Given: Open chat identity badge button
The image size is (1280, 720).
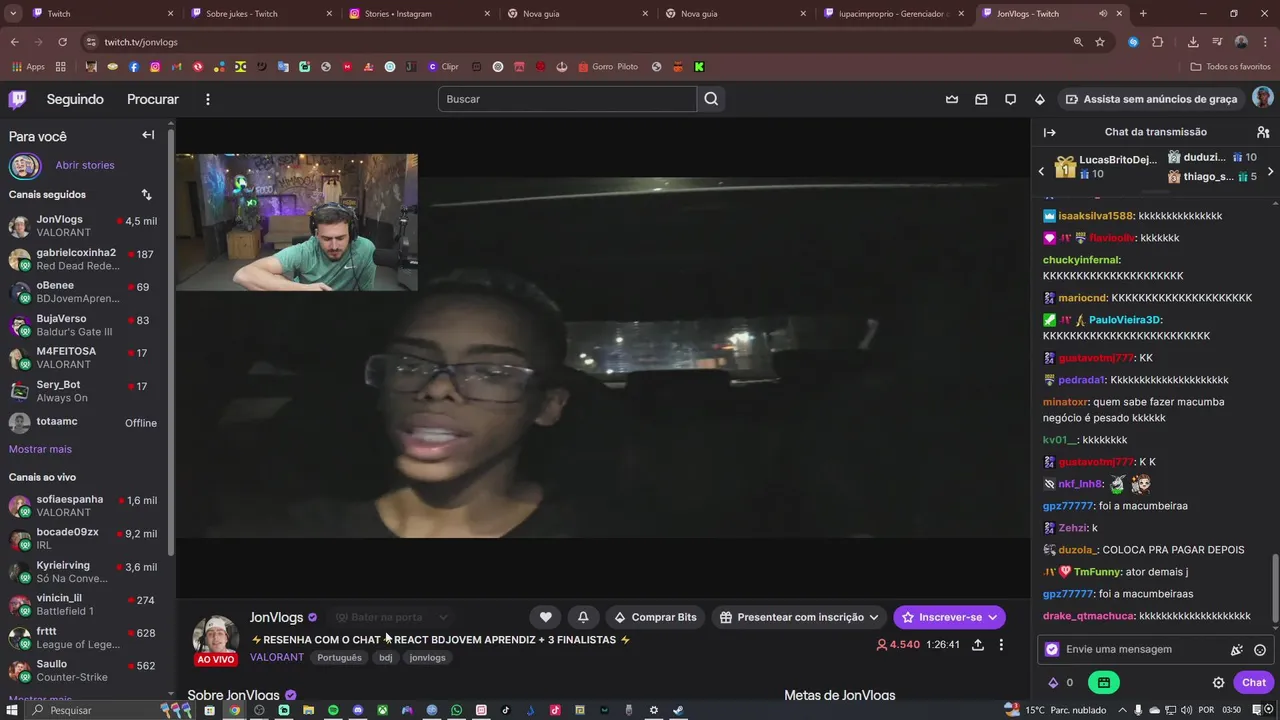Looking at the screenshot, I should (x=1052, y=649).
